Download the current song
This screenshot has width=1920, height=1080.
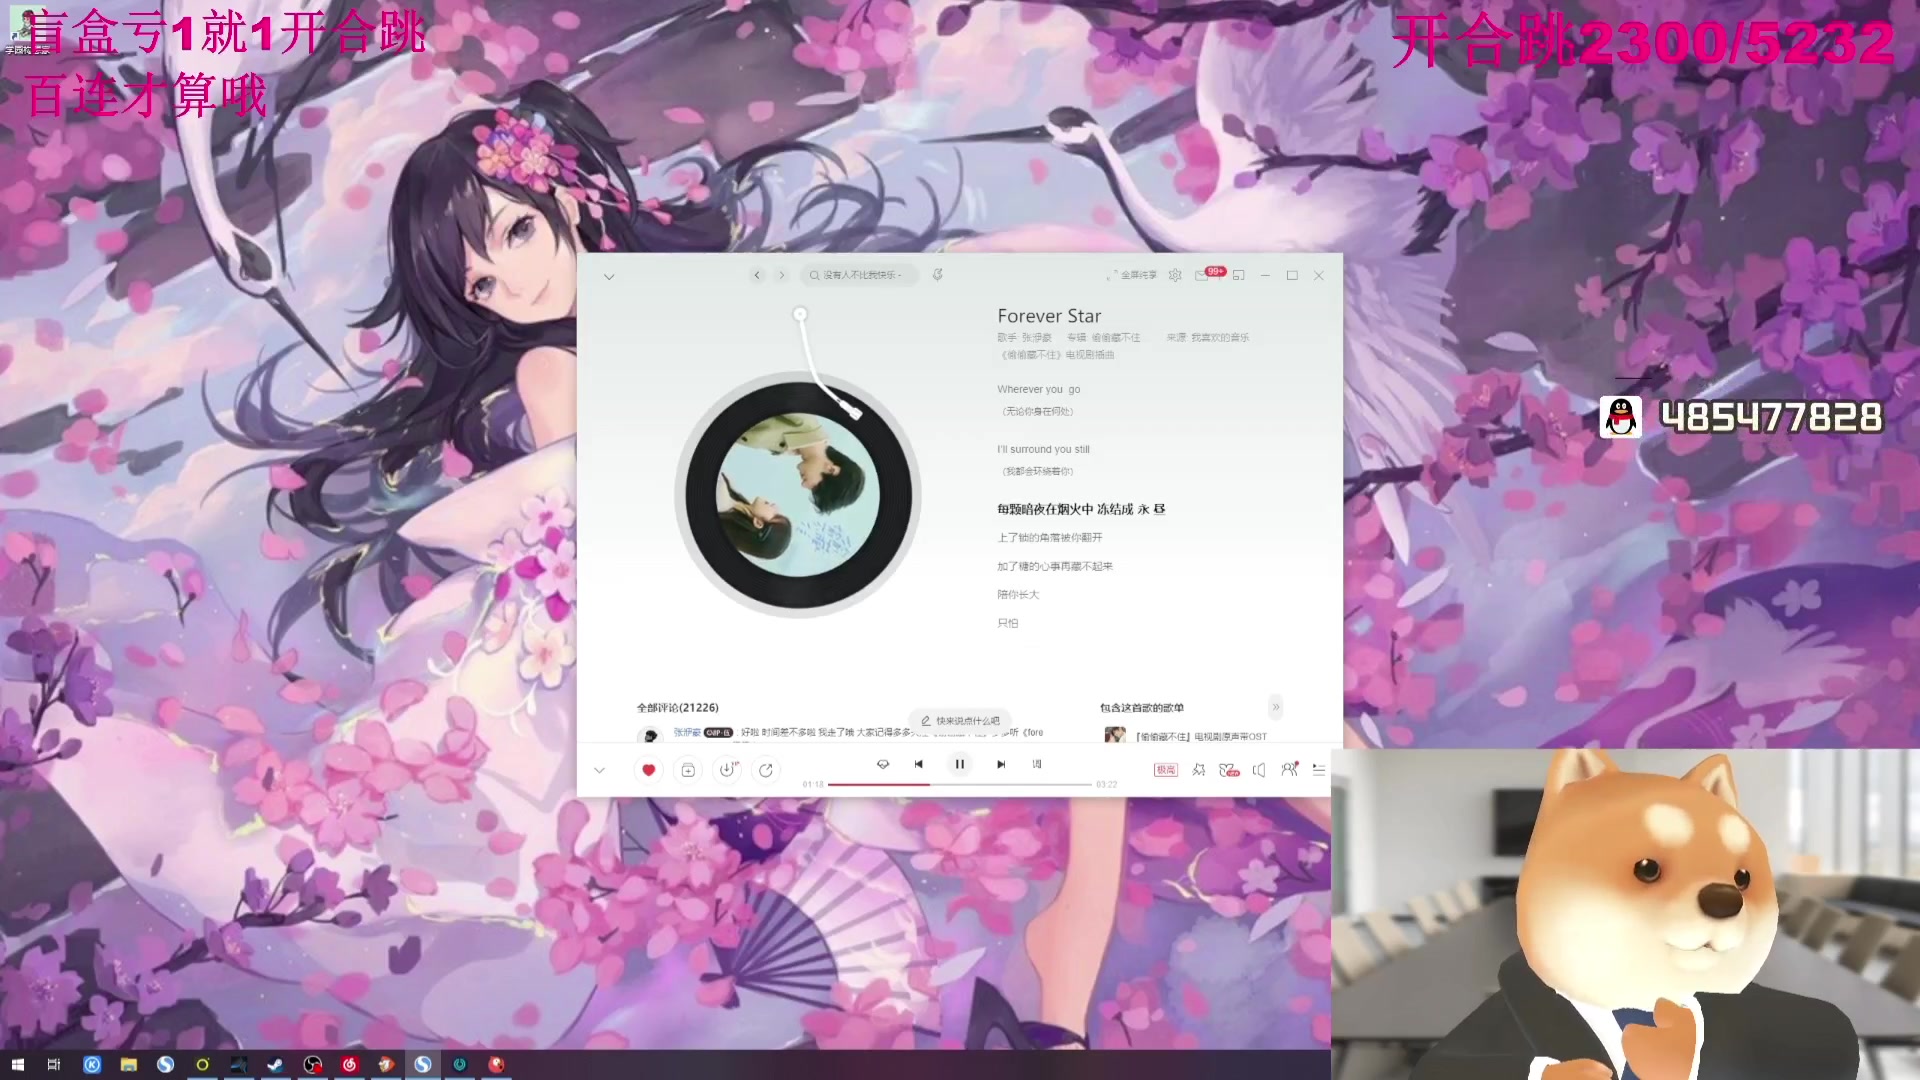point(727,770)
